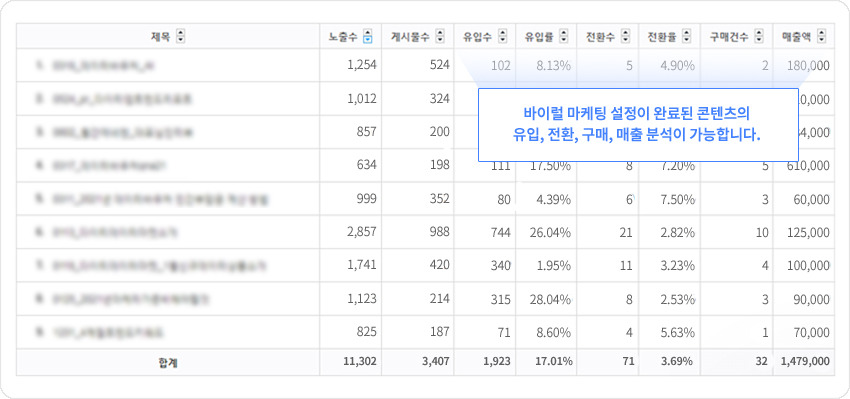Viewport: 850px width, 399px height.
Task: Click the 214 게시물수 value
Action: click(440, 299)
